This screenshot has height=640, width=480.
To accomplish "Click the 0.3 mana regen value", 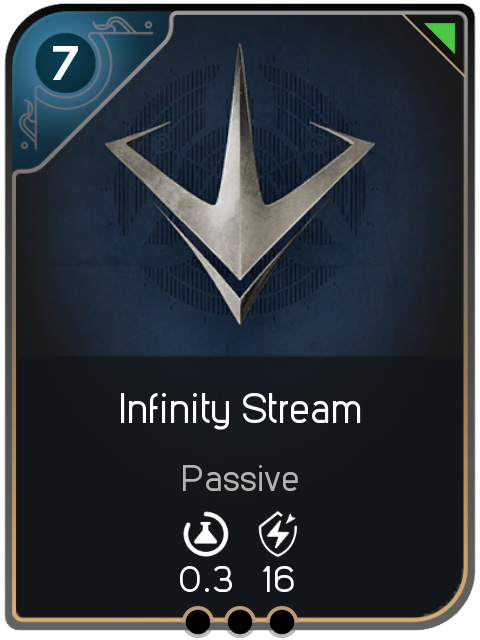I will [x=206, y=579].
